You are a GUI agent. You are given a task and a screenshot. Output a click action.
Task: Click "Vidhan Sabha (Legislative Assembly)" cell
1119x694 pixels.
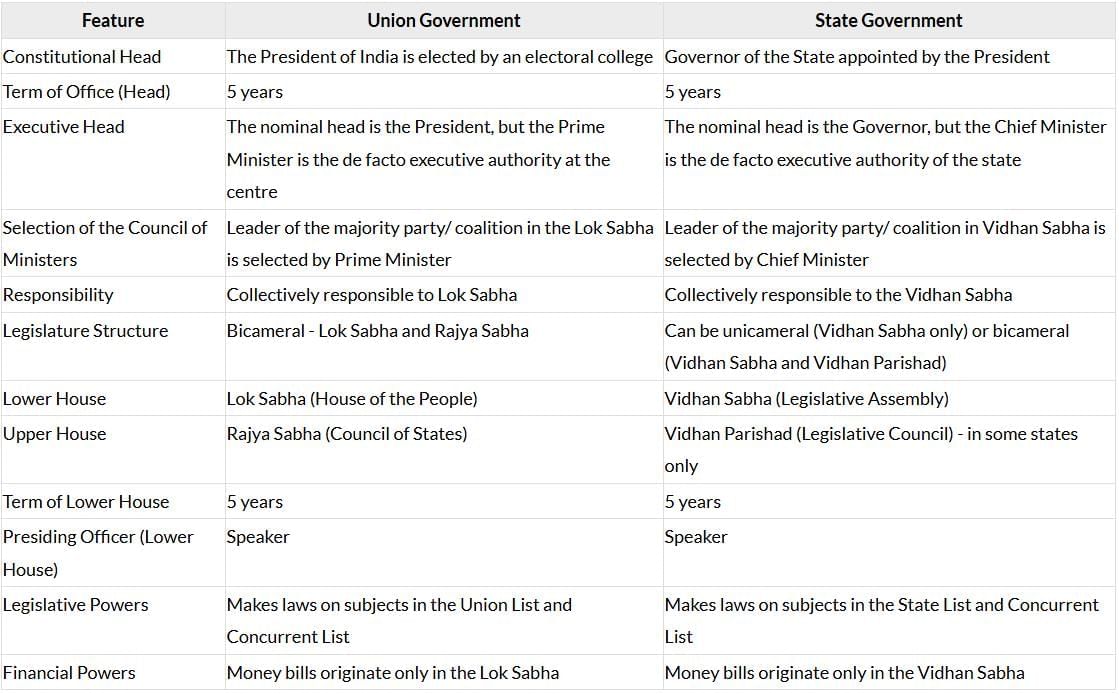pos(806,399)
